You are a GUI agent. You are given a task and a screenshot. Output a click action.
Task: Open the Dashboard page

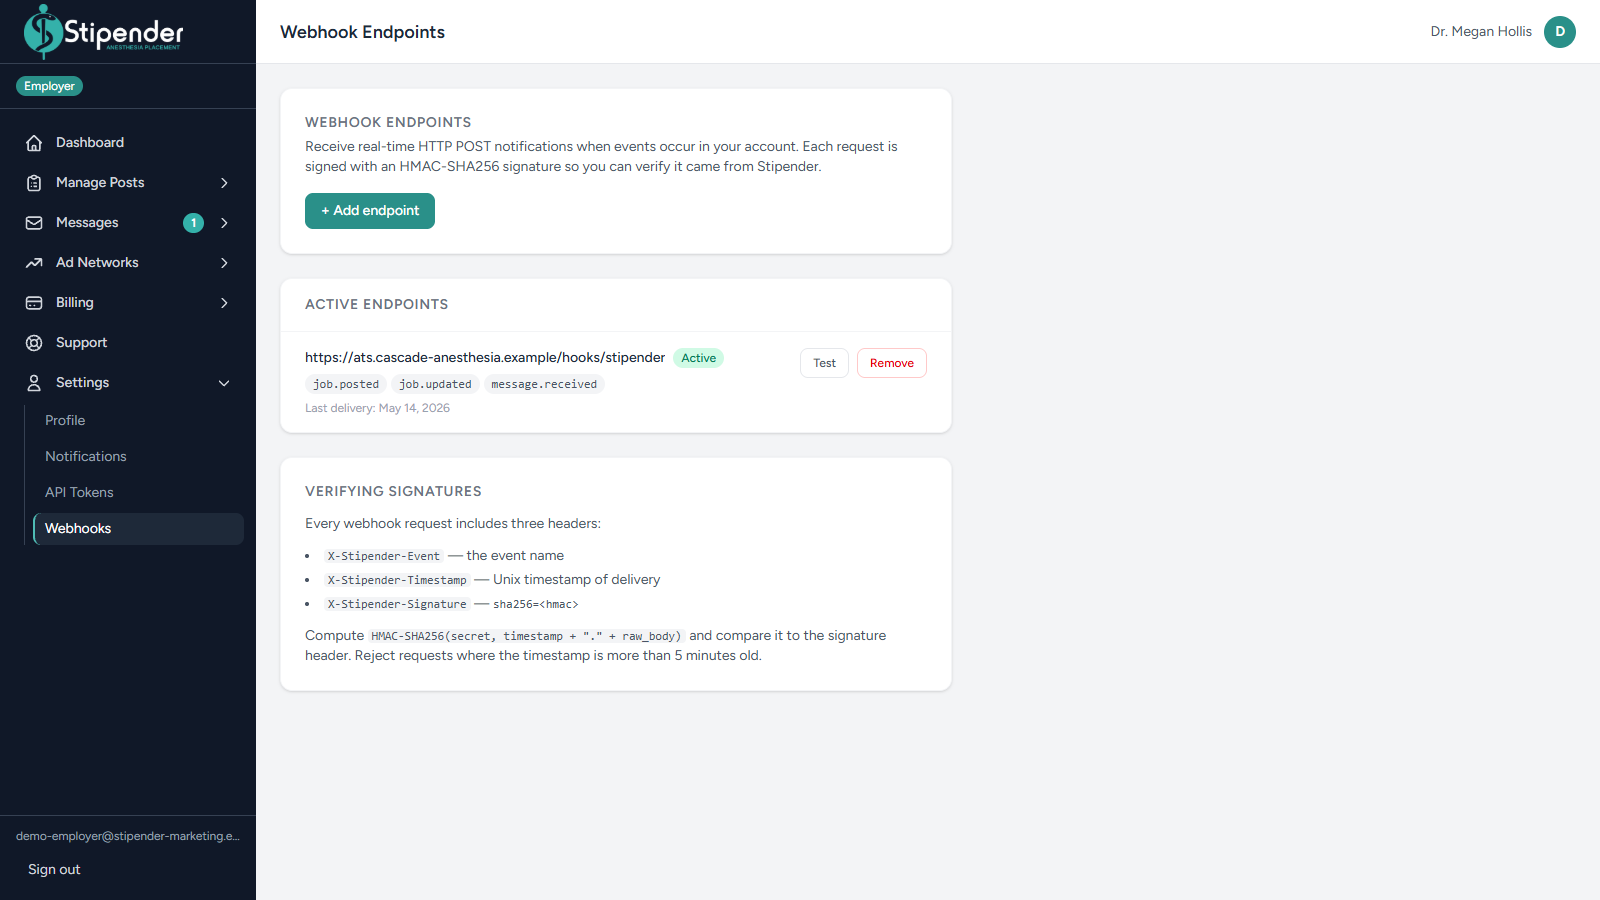(x=128, y=143)
